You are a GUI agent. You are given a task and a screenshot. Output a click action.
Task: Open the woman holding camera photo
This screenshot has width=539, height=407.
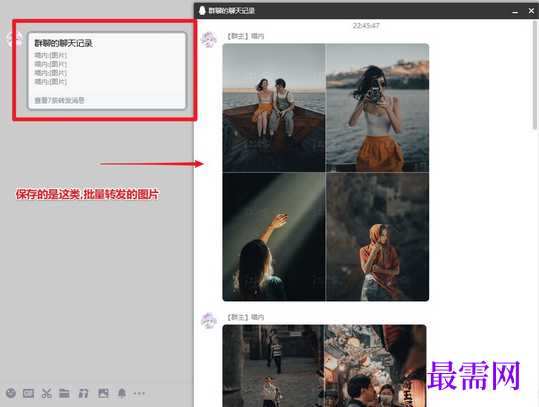coord(377,108)
